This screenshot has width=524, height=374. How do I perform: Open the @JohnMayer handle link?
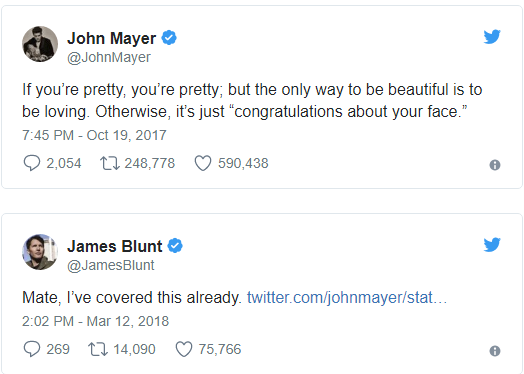point(109,57)
